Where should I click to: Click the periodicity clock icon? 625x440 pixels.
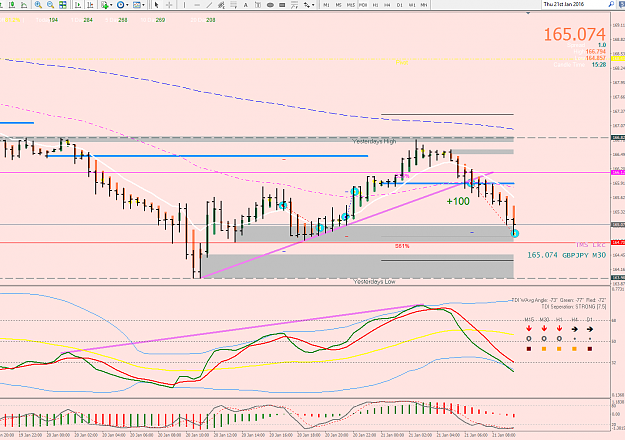[x=120, y=5]
